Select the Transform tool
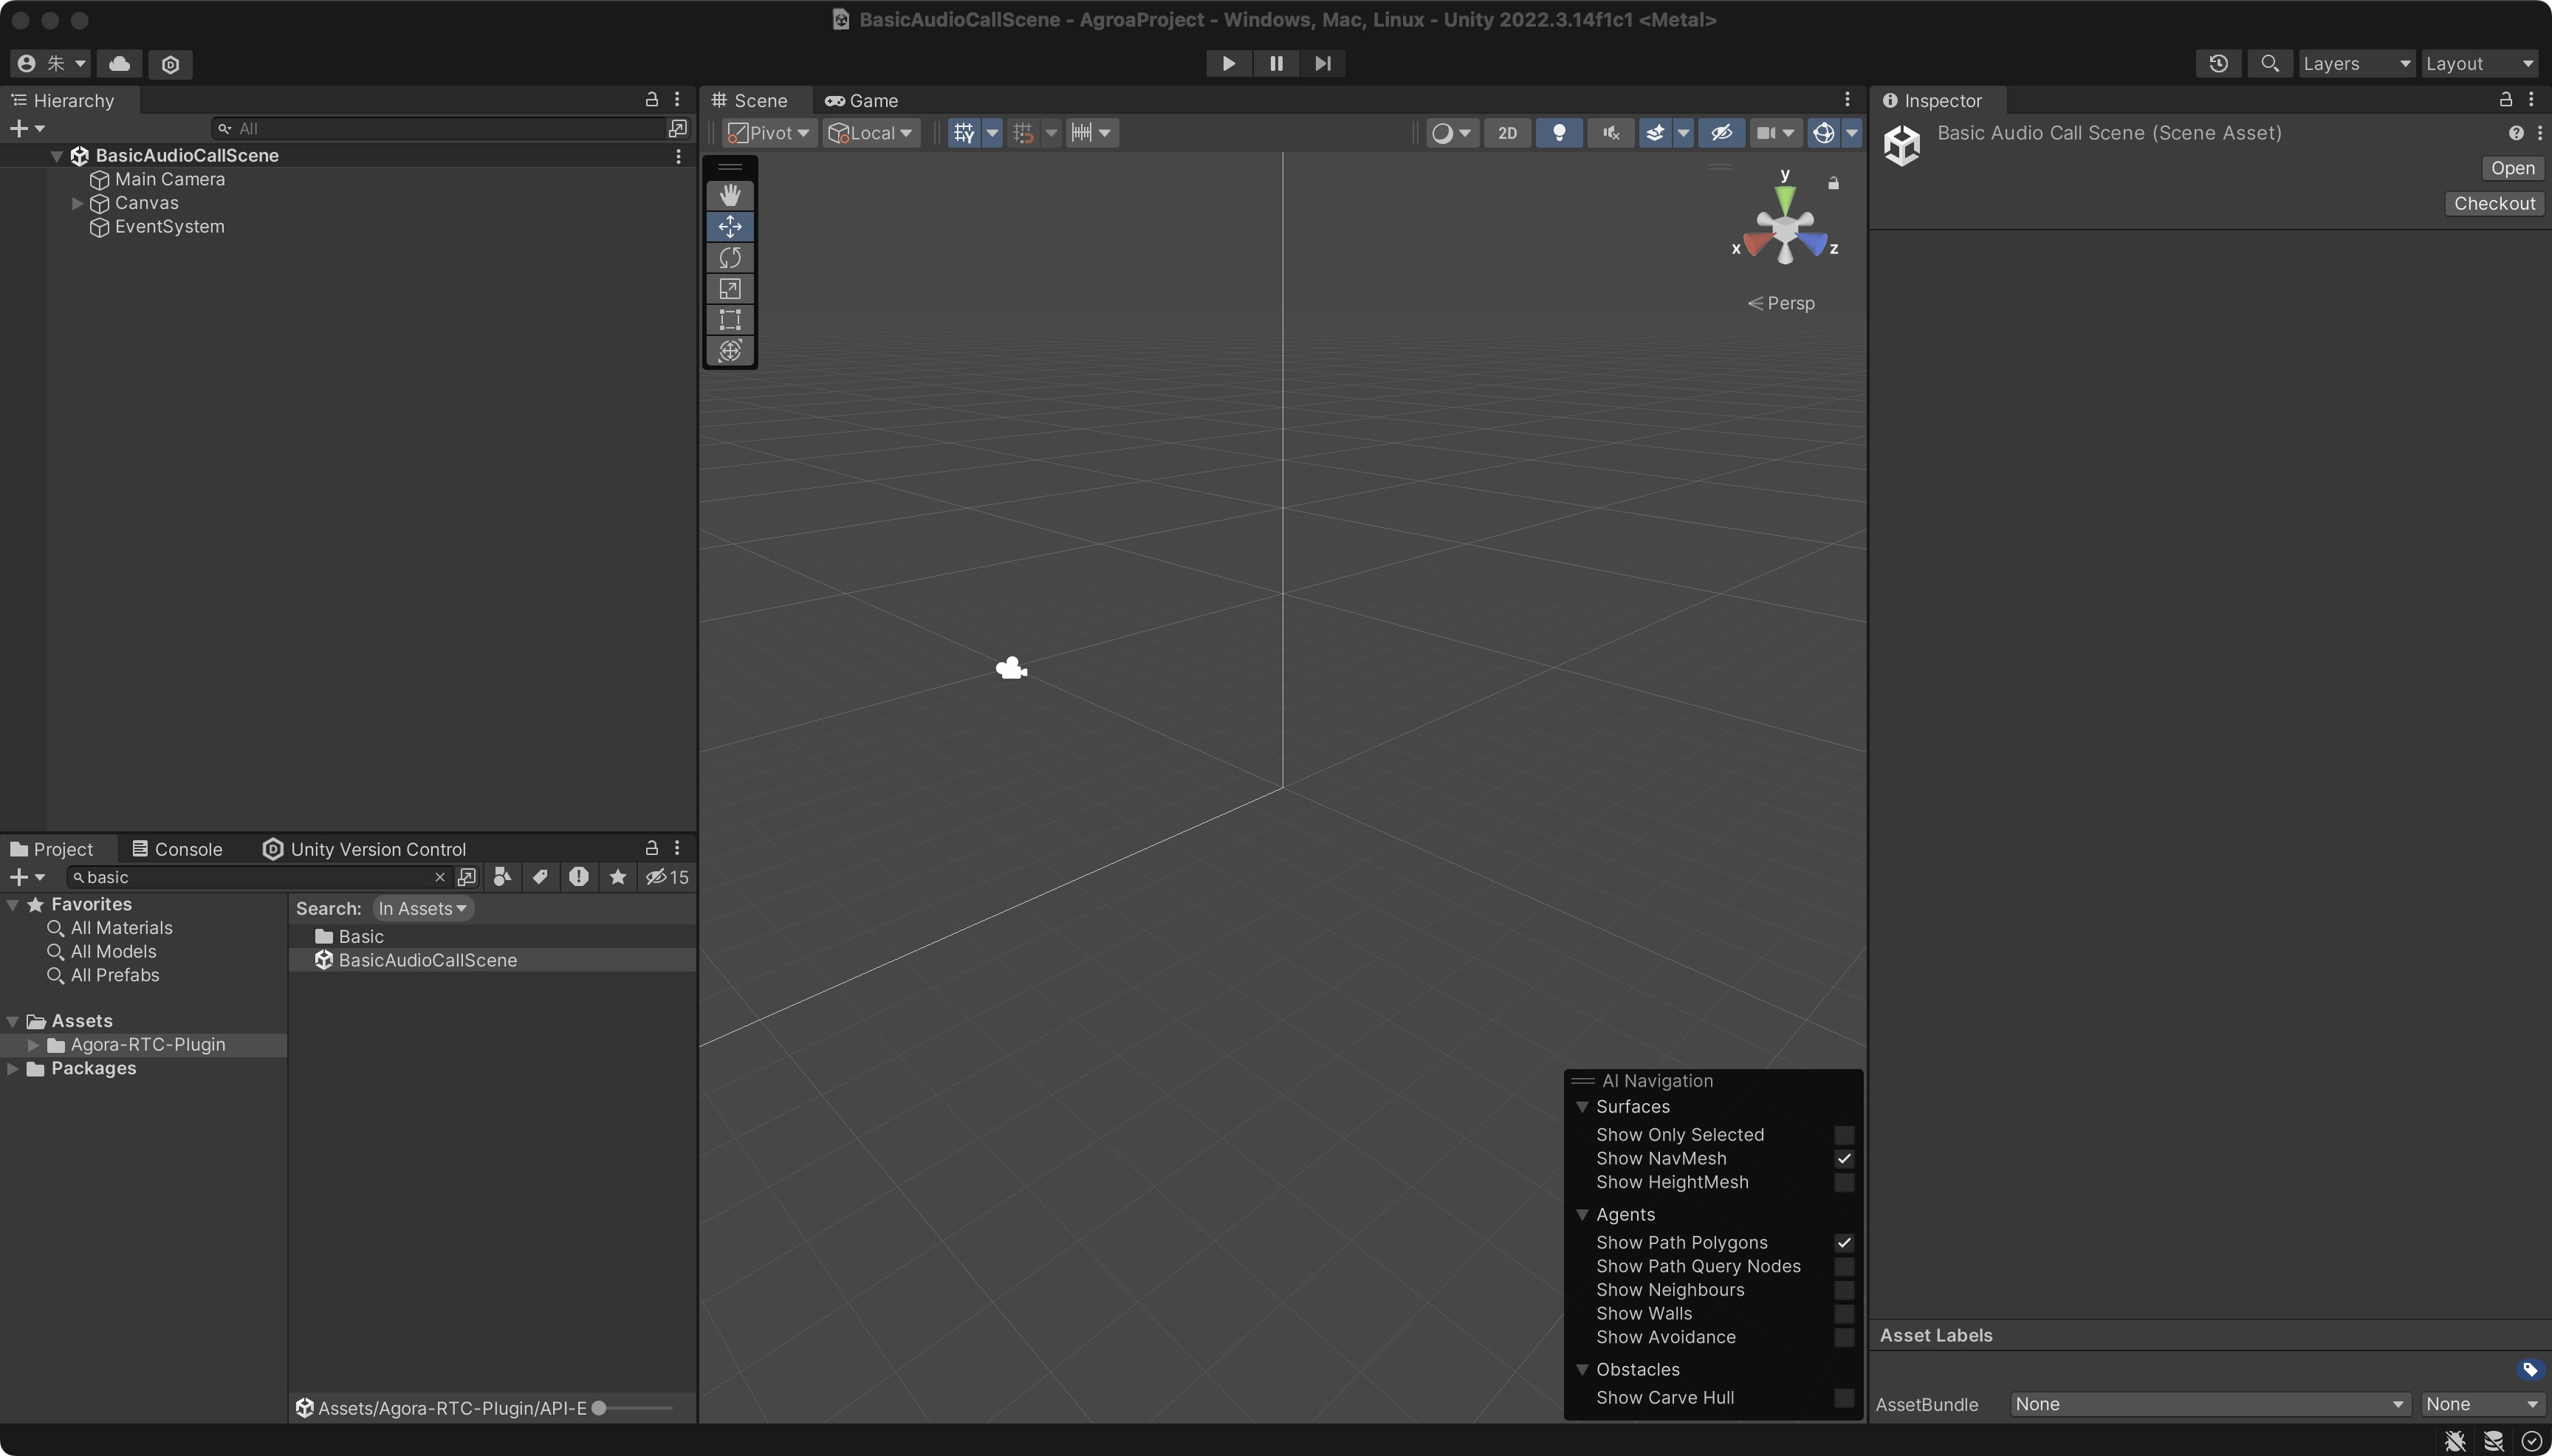Image resolution: width=2552 pixels, height=1456 pixels. pos(730,350)
